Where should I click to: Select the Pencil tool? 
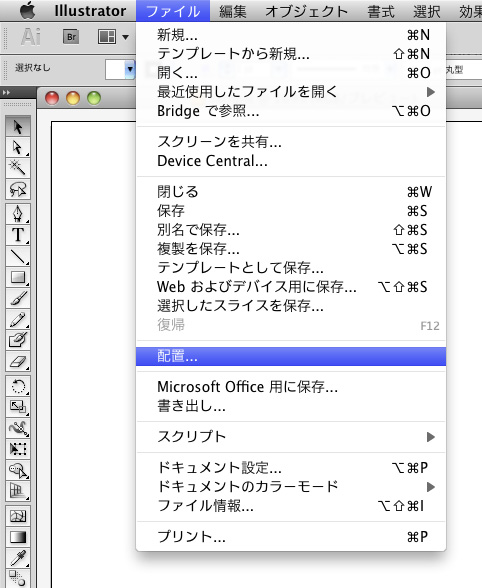[18, 320]
